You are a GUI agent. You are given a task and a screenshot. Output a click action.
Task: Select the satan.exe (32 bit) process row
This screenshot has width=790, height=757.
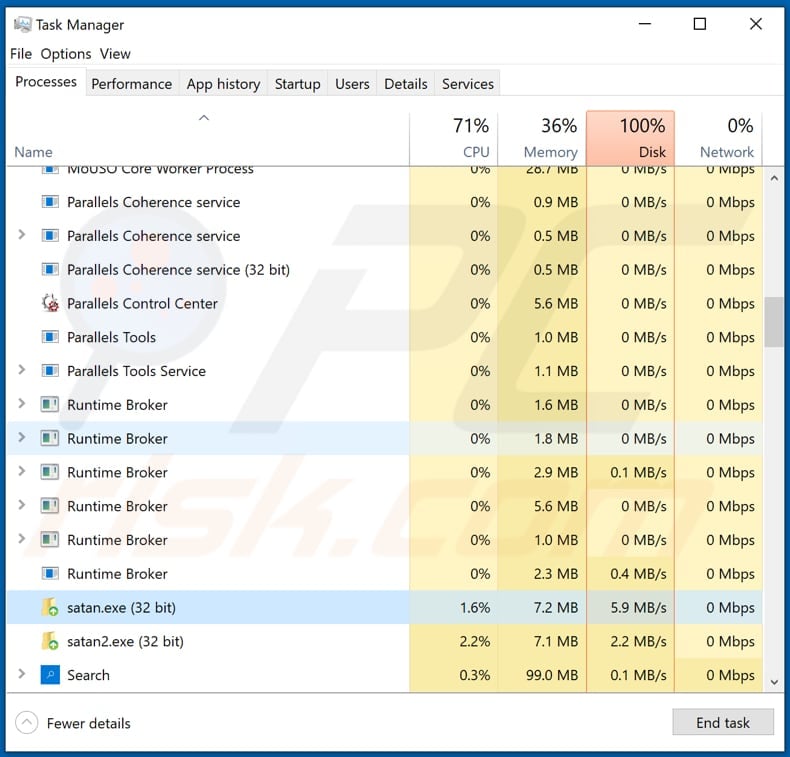[384, 607]
